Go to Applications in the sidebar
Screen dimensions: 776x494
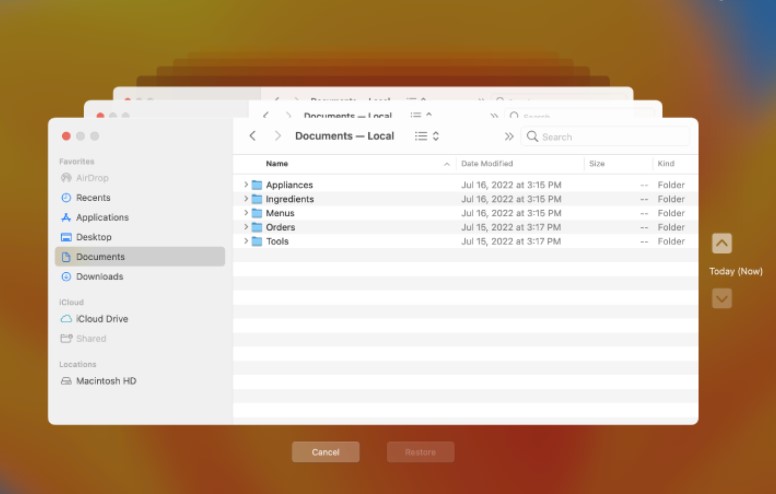pos(102,217)
